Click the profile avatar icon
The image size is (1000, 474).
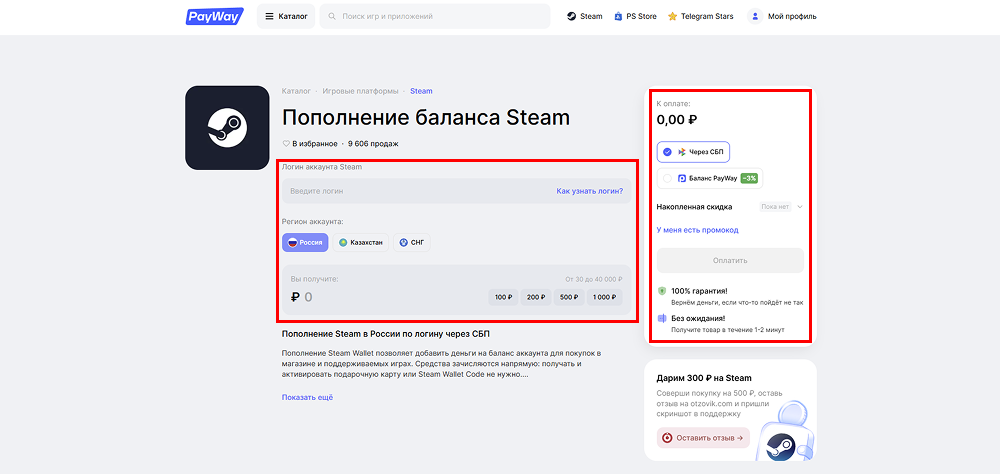pos(755,16)
